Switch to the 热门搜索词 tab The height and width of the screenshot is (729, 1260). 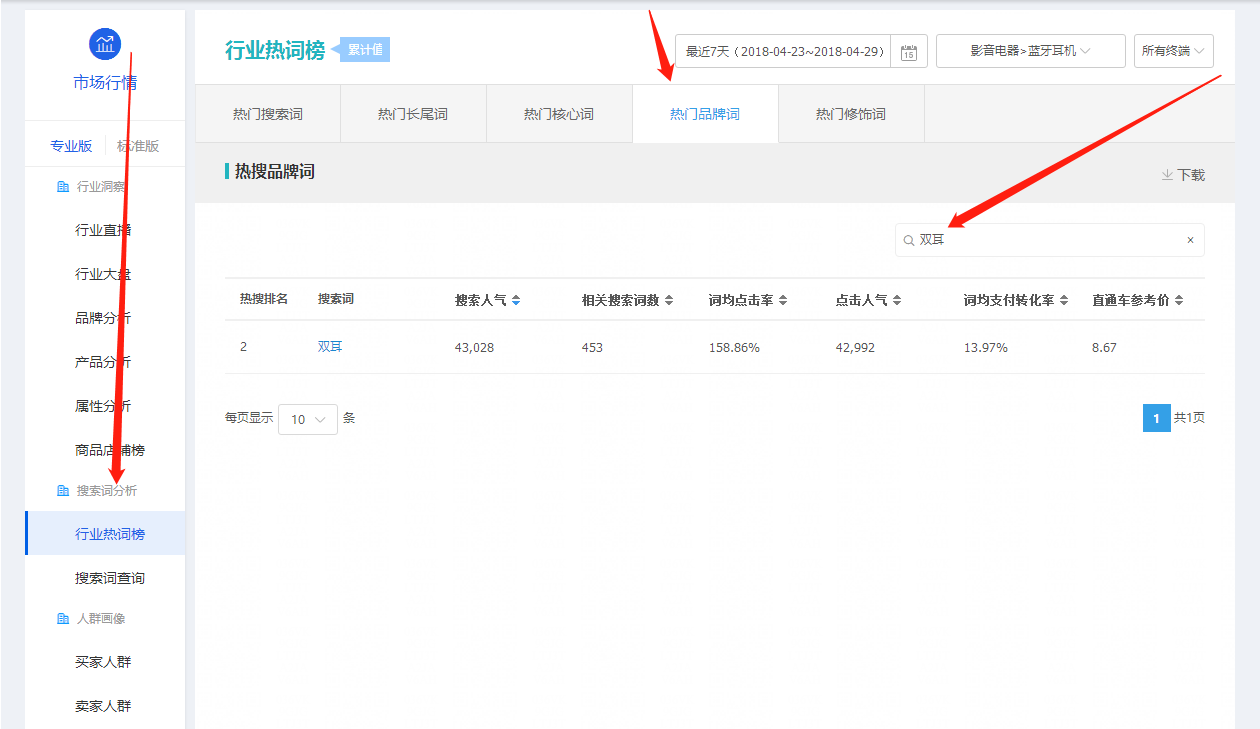(x=268, y=114)
